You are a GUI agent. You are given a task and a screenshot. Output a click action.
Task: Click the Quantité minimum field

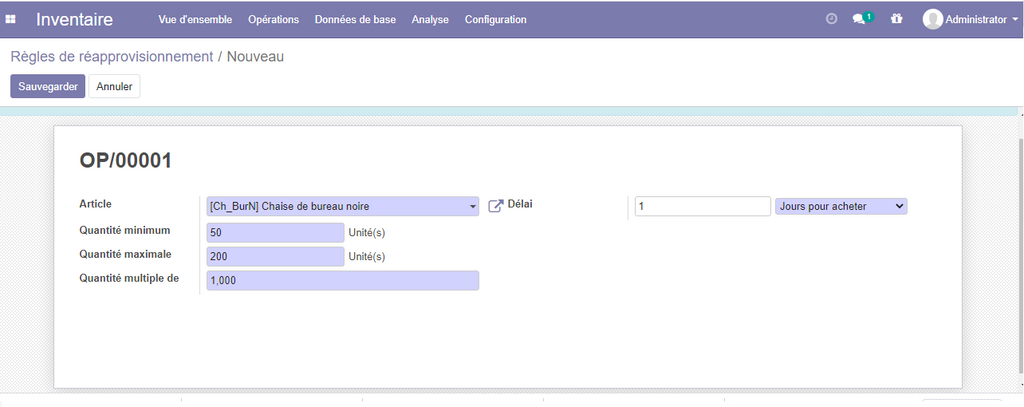point(275,232)
